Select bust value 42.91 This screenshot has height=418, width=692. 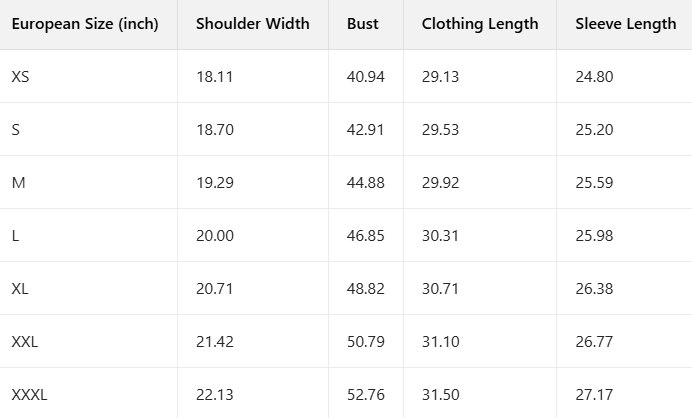[366, 130]
